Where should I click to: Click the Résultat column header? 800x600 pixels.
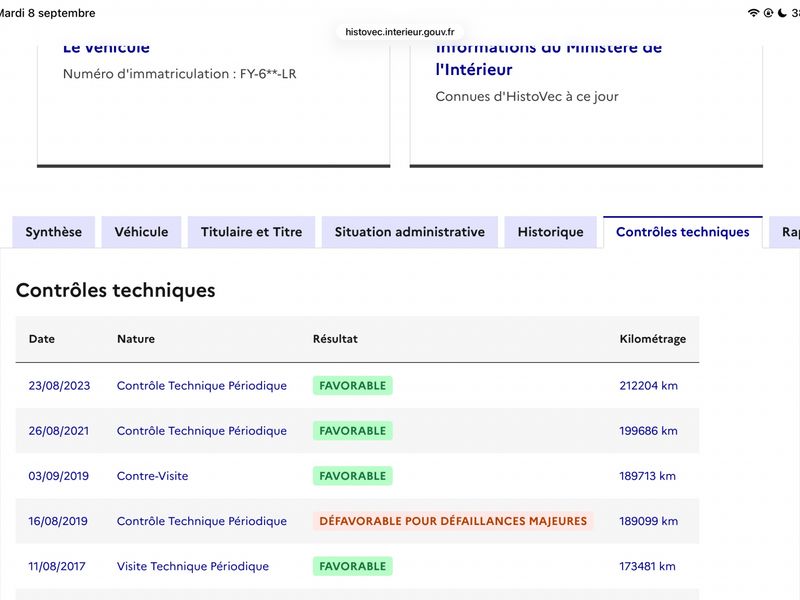(x=335, y=339)
